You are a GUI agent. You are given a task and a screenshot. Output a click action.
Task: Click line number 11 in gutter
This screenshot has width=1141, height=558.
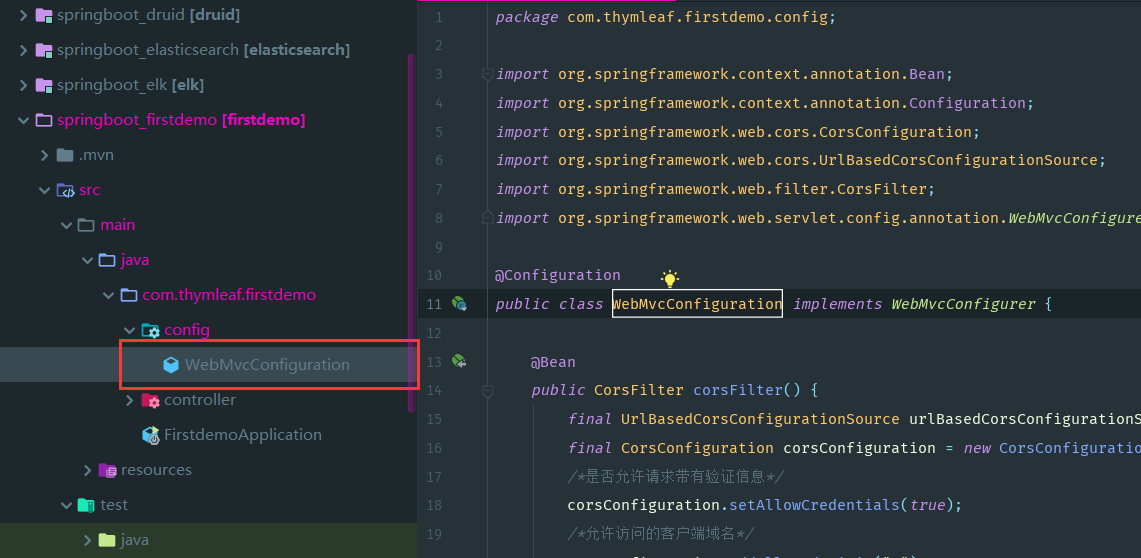(434, 304)
